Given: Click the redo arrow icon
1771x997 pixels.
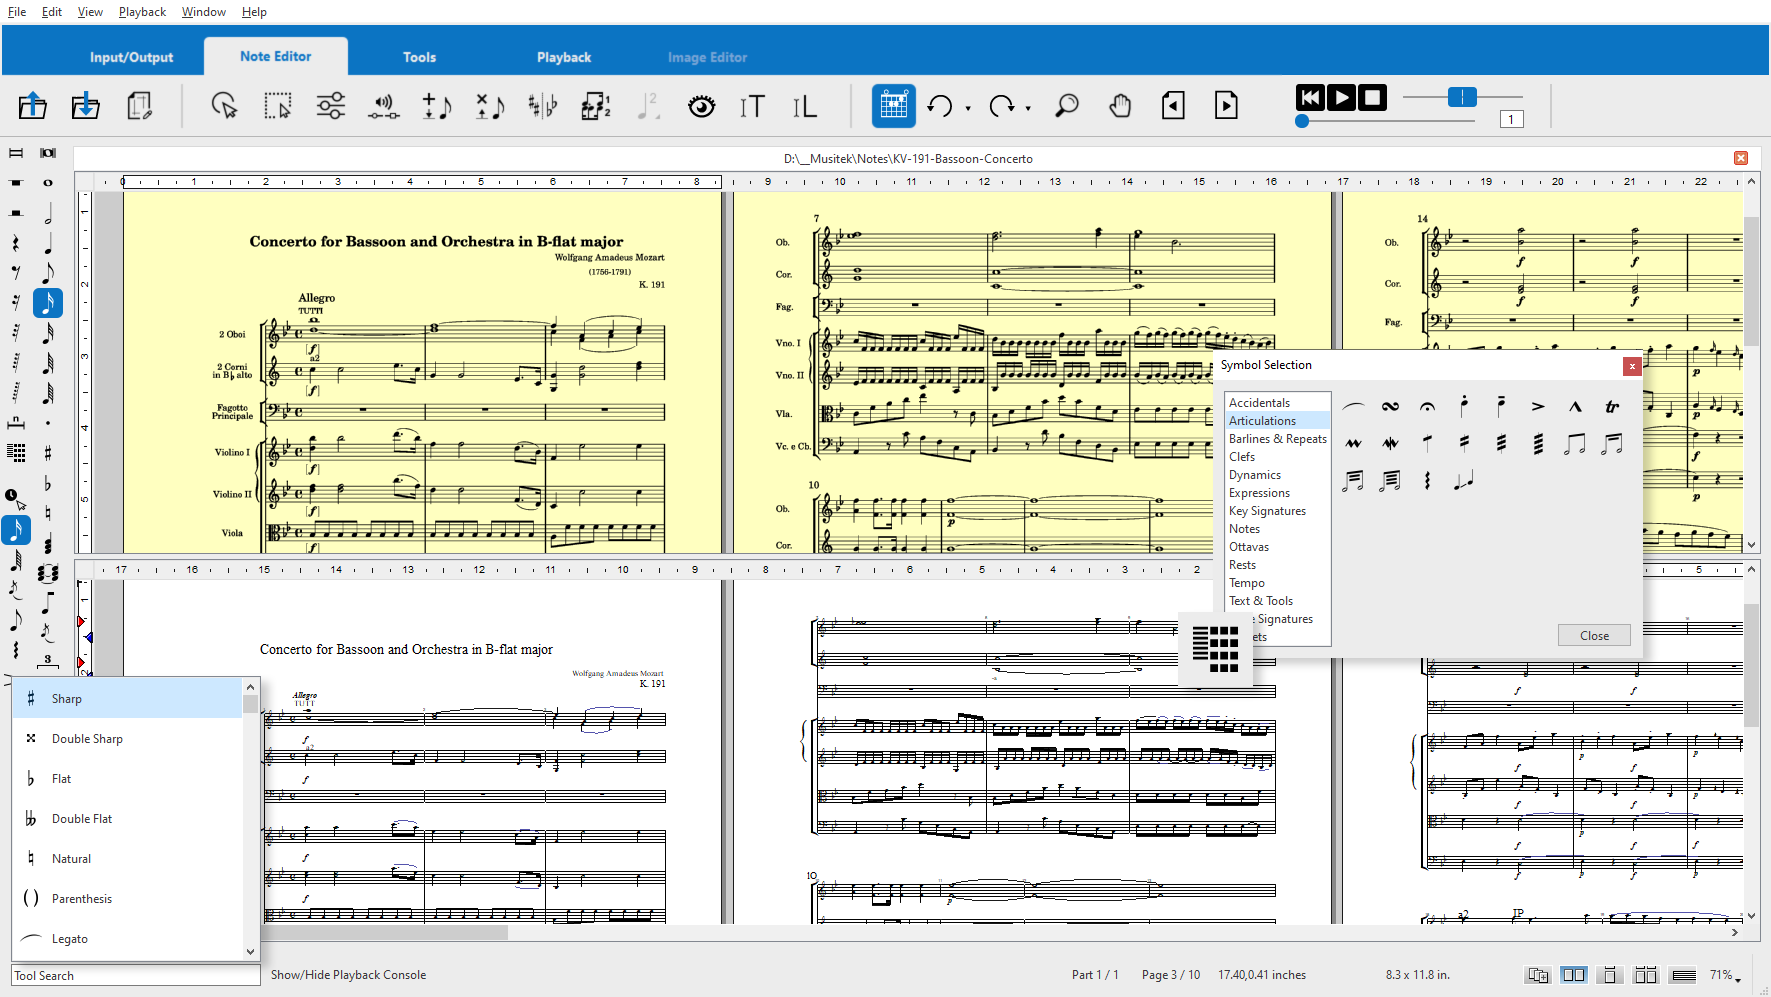Looking at the screenshot, I should tap(1001, 105).
